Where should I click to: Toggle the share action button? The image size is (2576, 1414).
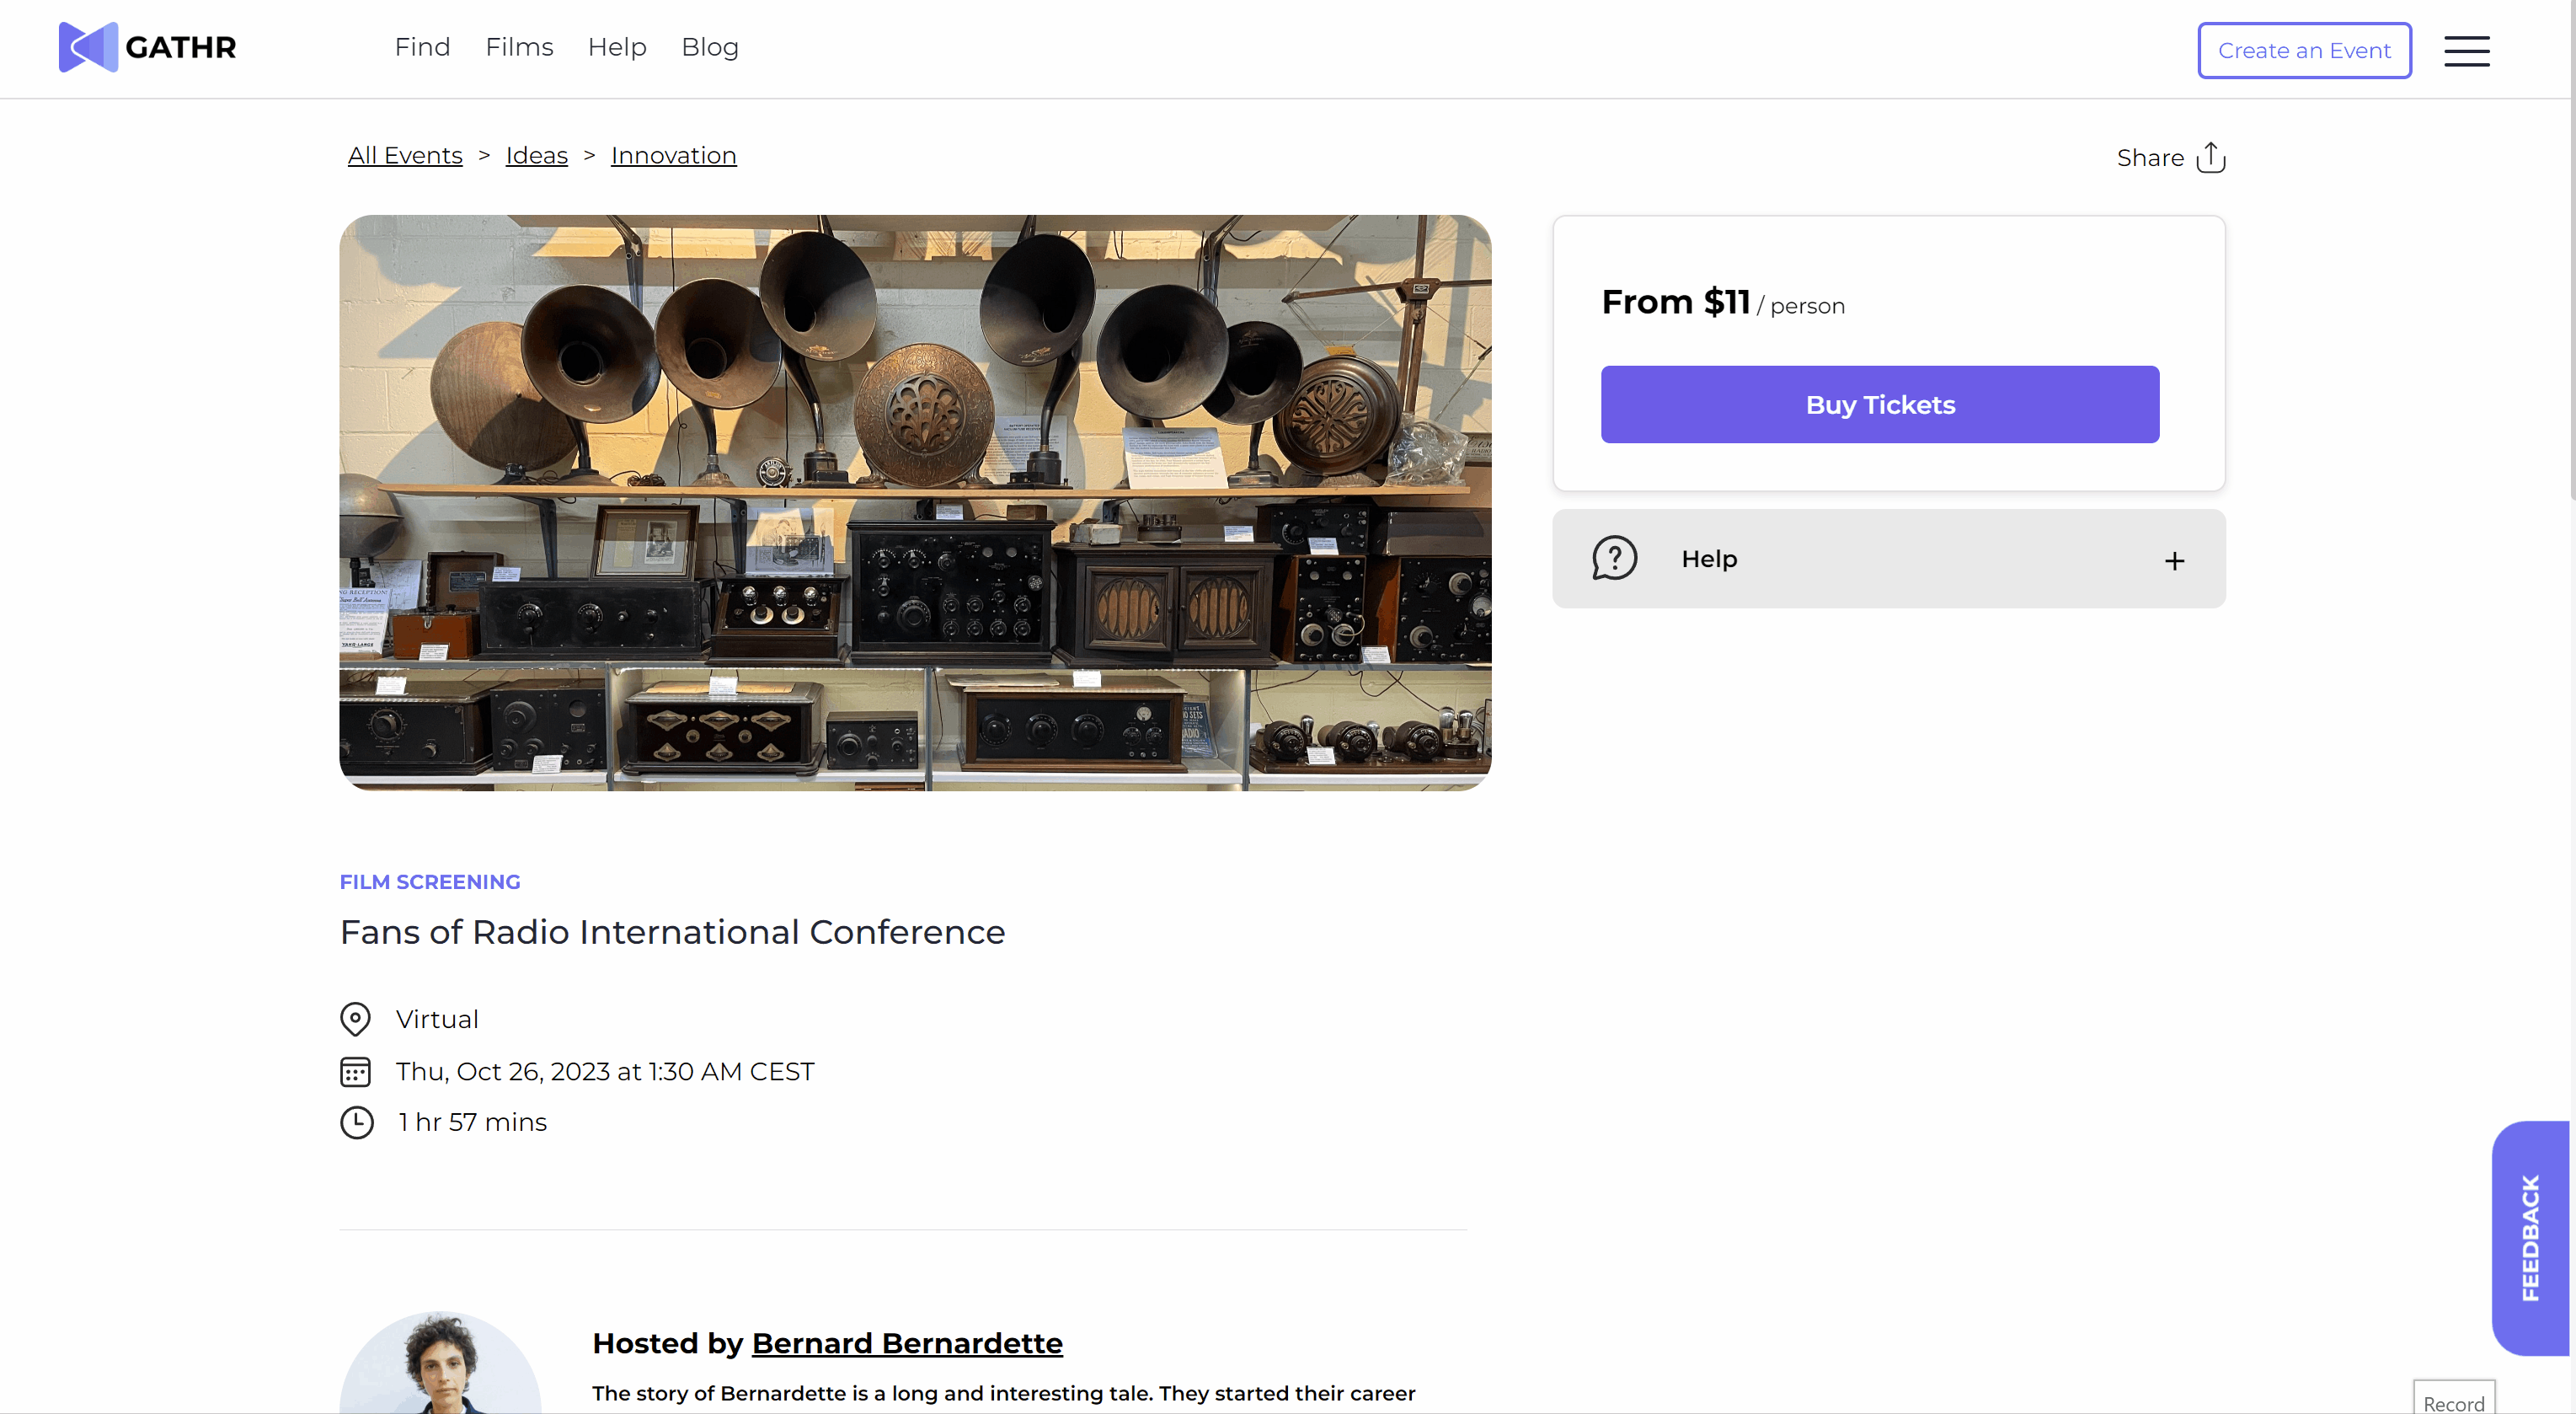point(2172,157)
